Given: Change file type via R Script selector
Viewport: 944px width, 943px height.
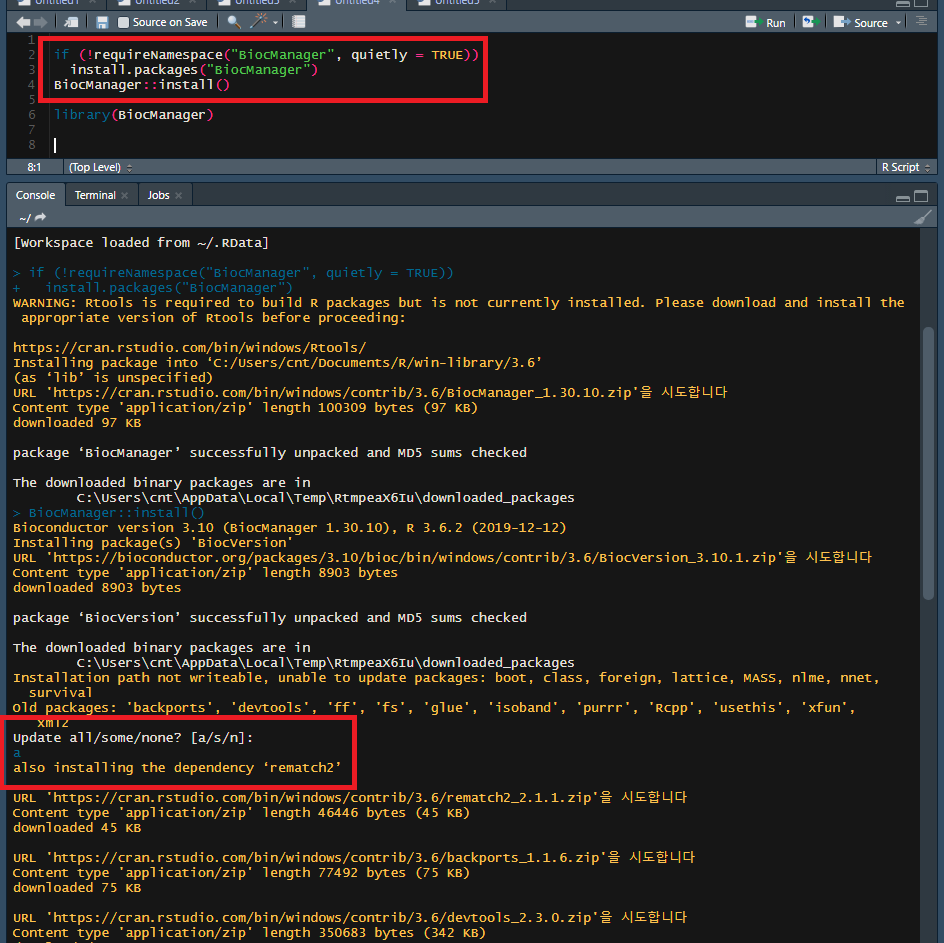Looking at the screenshot, I should coord(905,167).
